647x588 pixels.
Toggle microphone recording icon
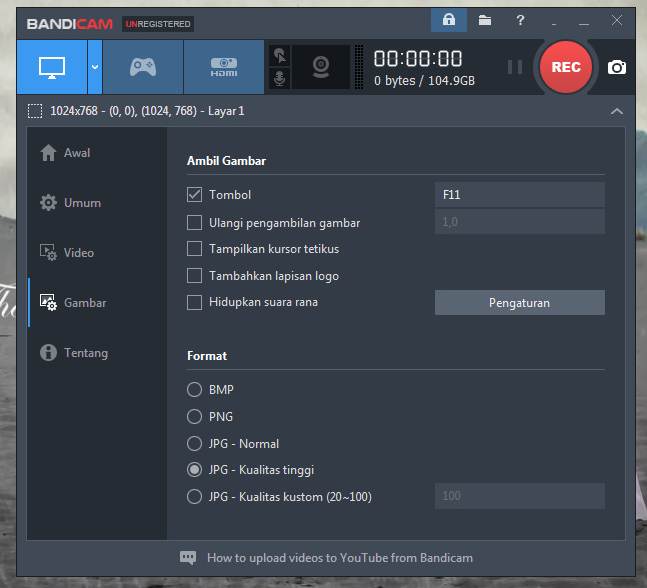(280, 78)
